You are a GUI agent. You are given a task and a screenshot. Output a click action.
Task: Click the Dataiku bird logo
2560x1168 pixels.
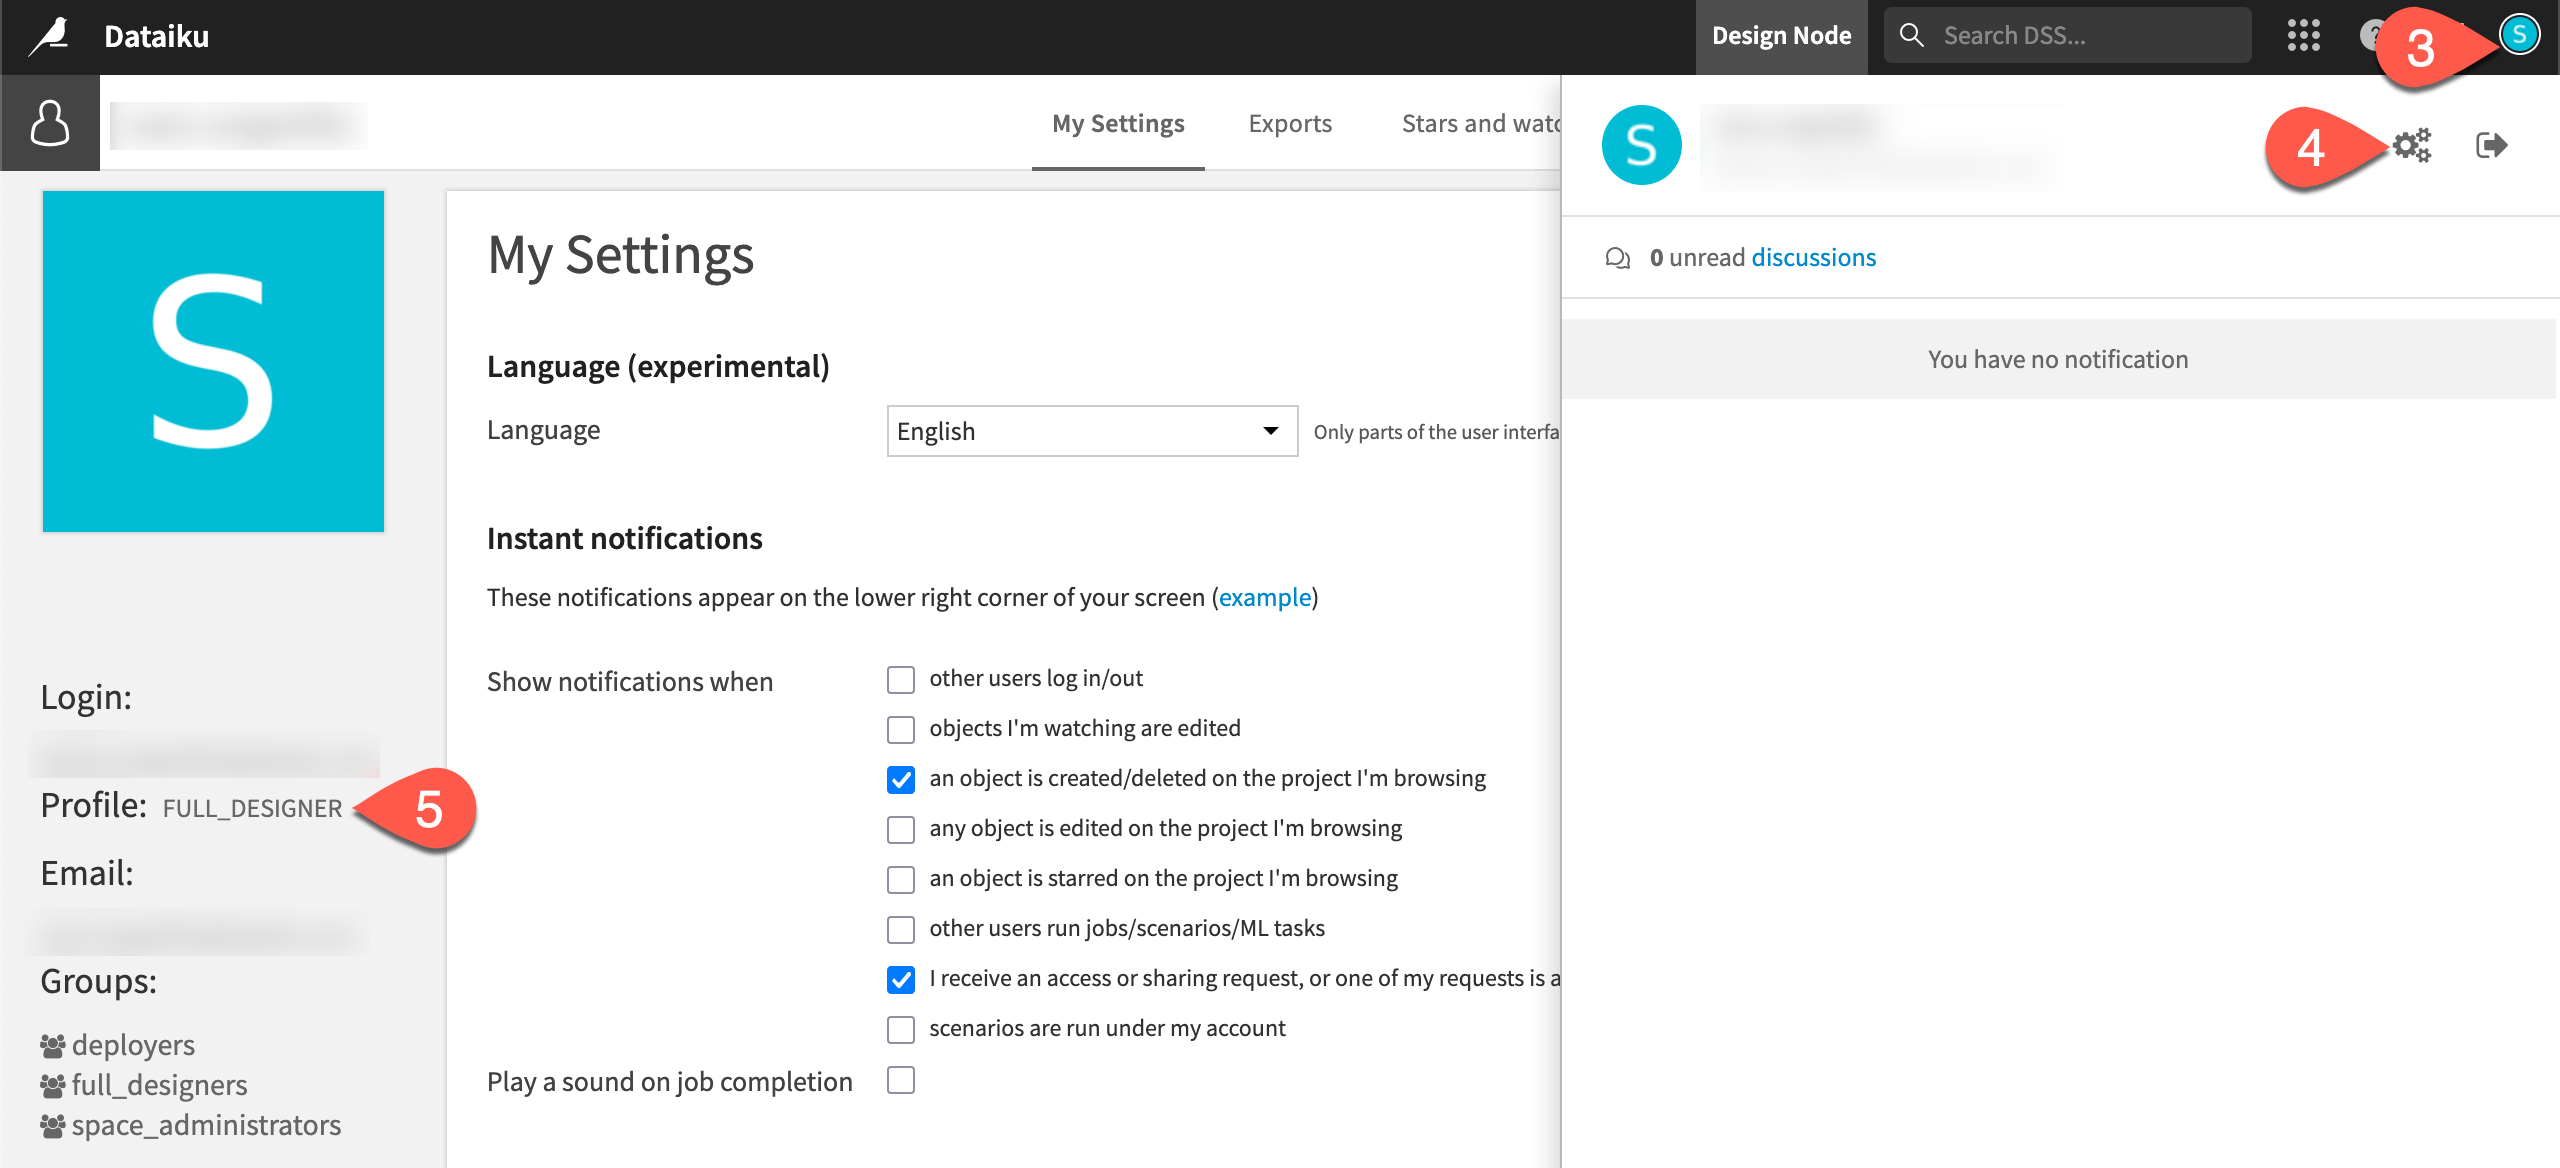click(50, 36)
